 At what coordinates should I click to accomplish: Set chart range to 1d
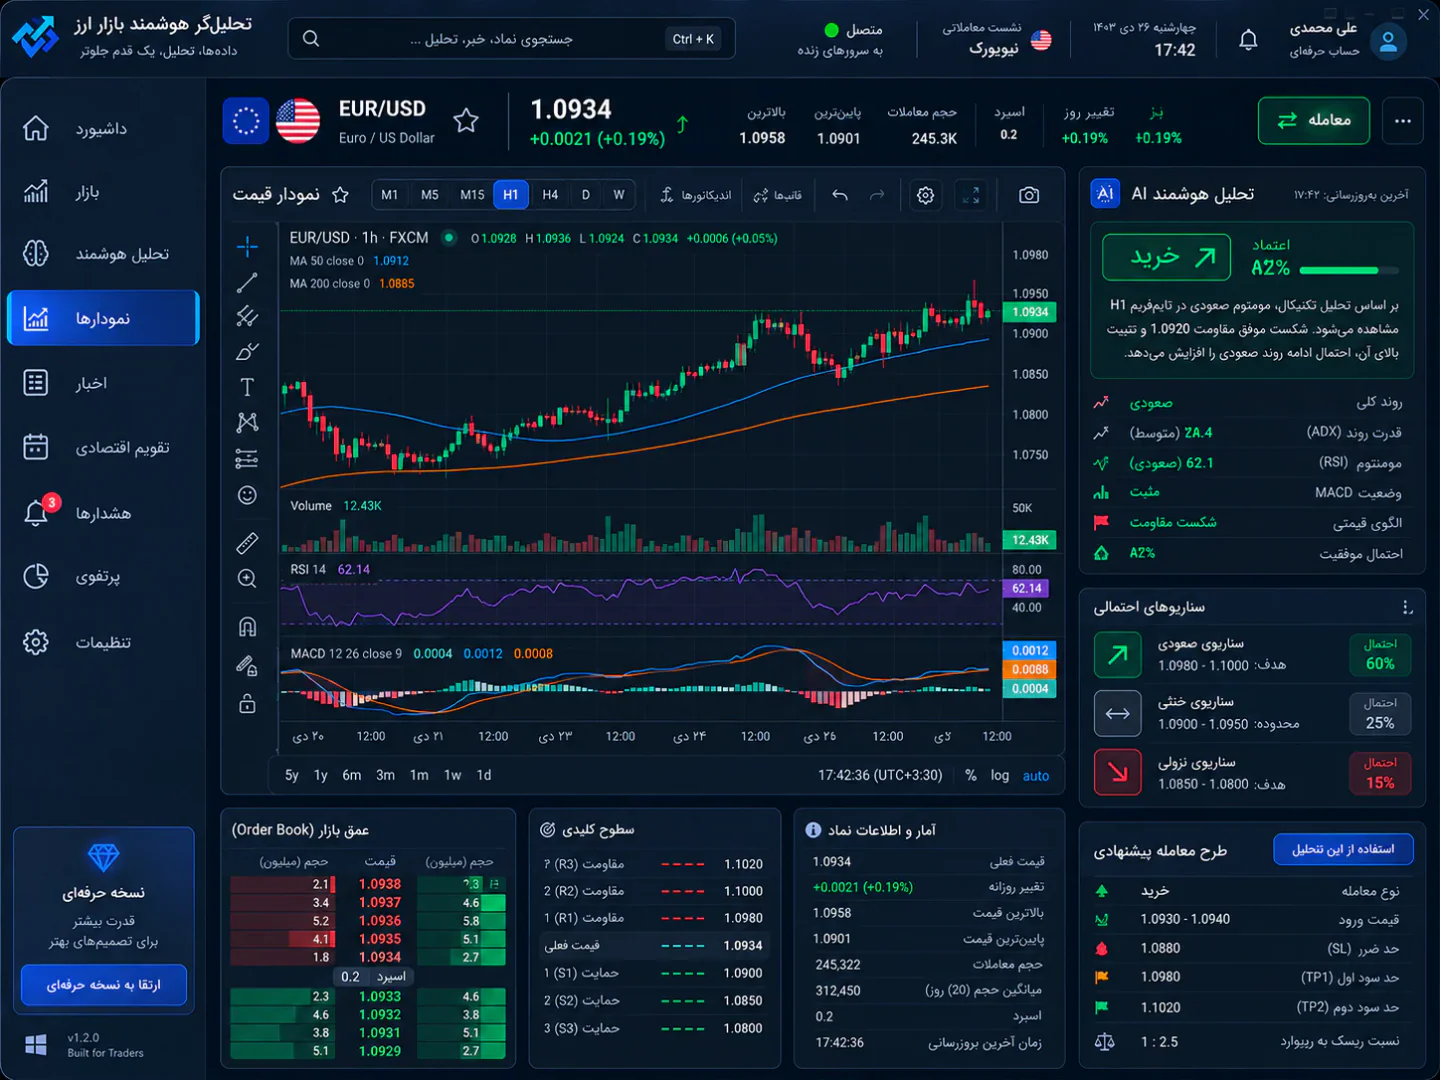[x=484, y=775]
